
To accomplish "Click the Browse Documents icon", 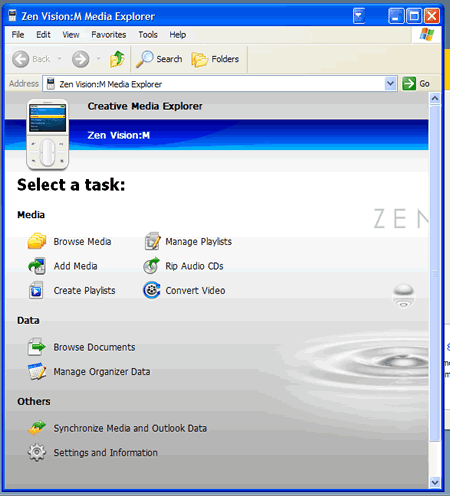I will pos(36,347).
